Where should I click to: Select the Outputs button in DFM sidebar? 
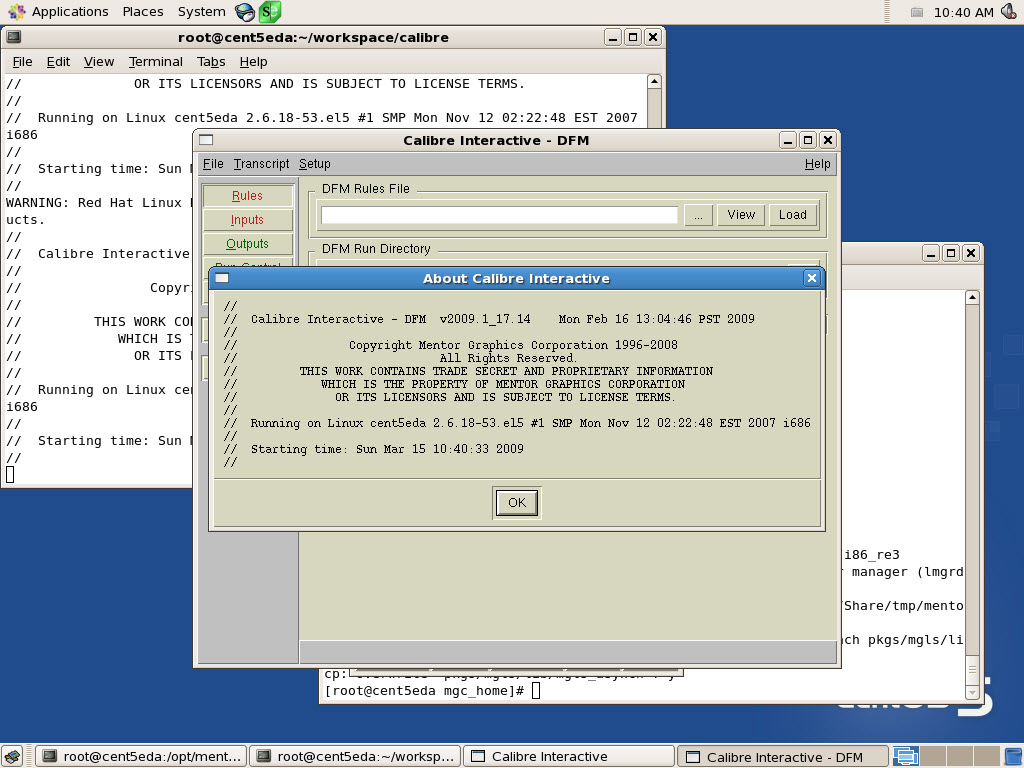coord(248,244)
